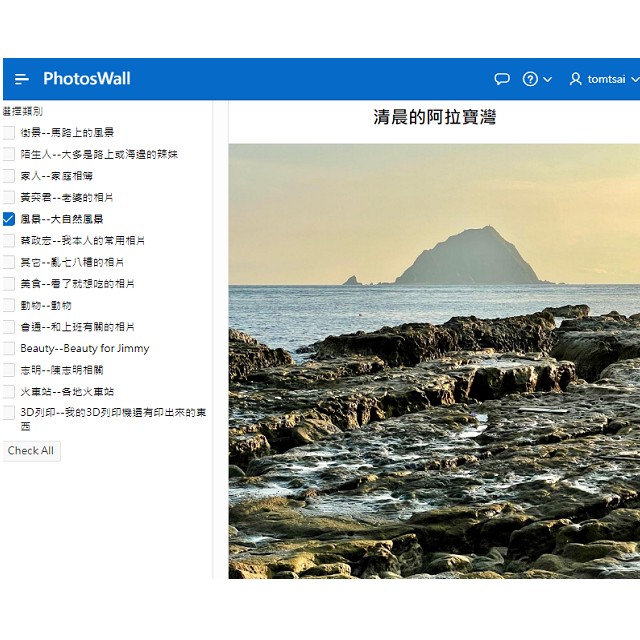This screenshot has height=640, width=640.
Task: Check the 美食 food photos category
Action: tap(9, 284)
